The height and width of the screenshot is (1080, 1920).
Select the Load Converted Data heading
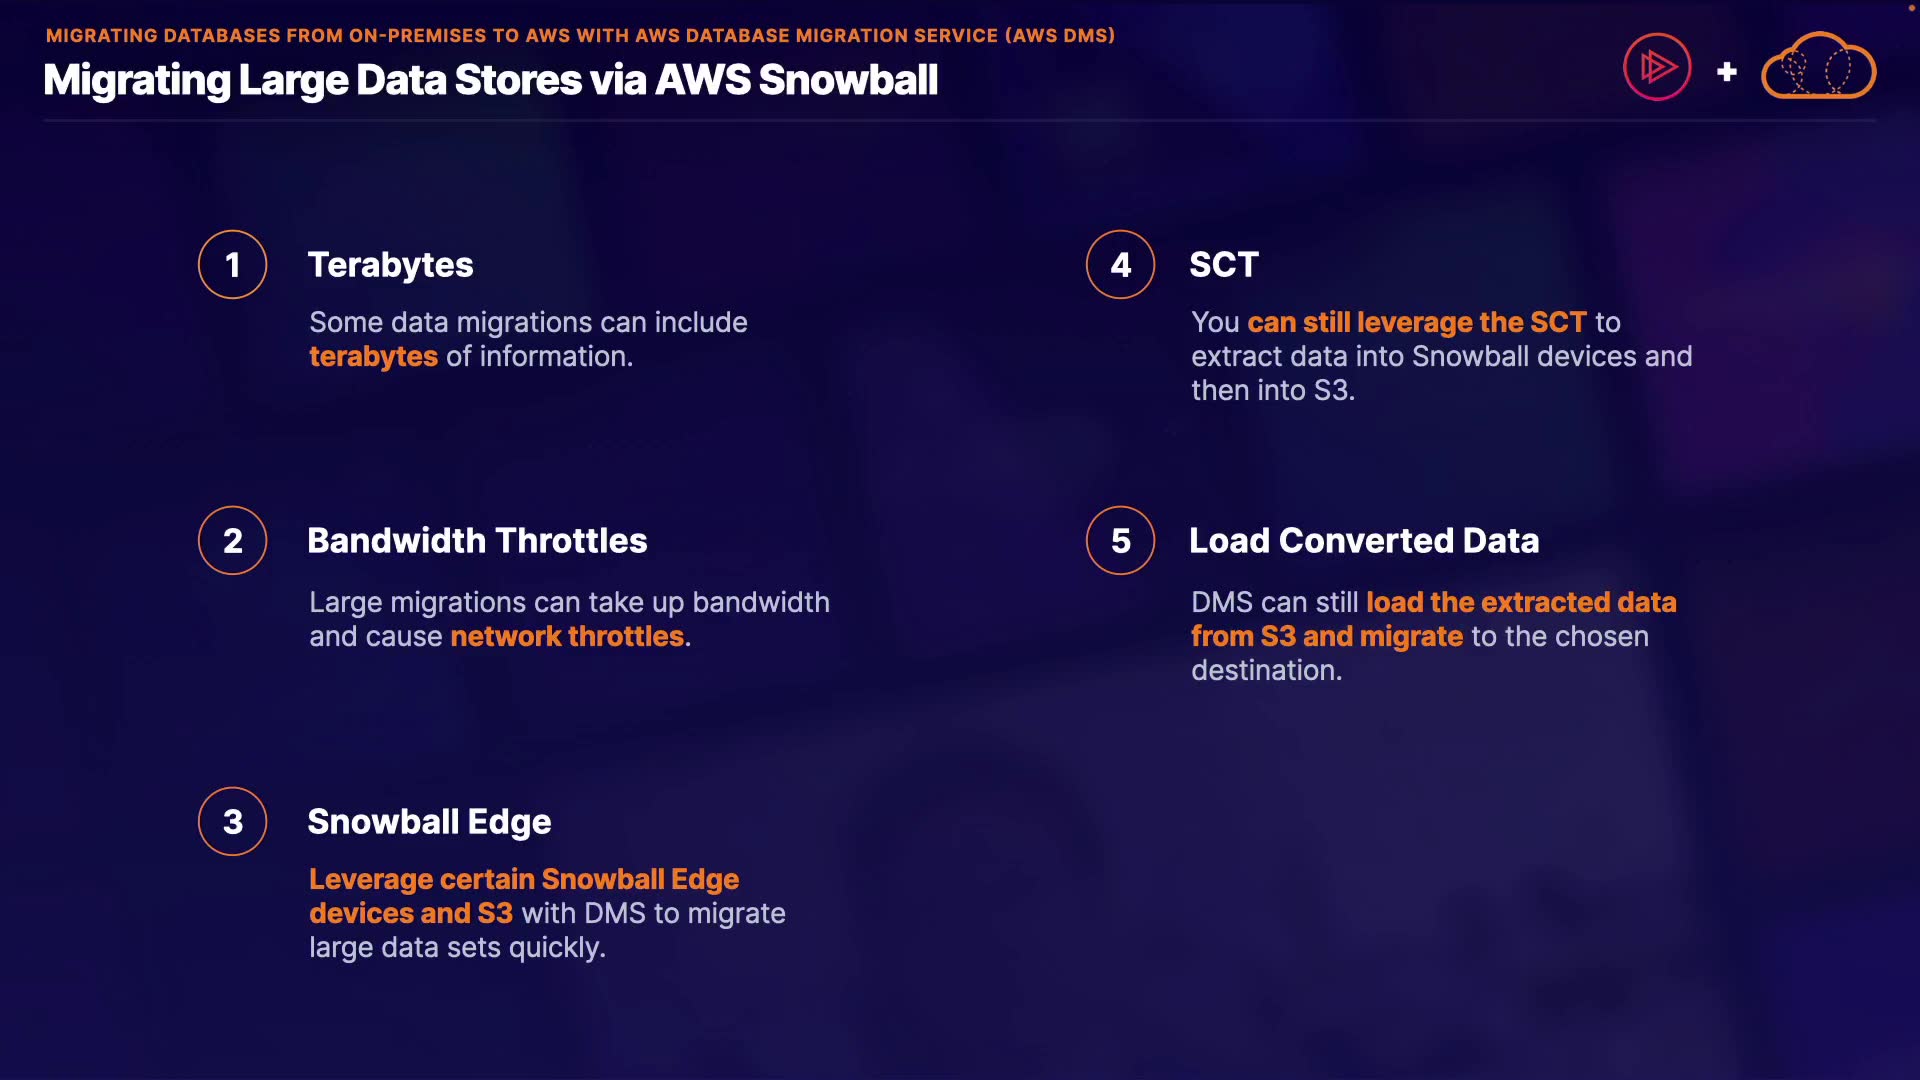[1363, 541]
